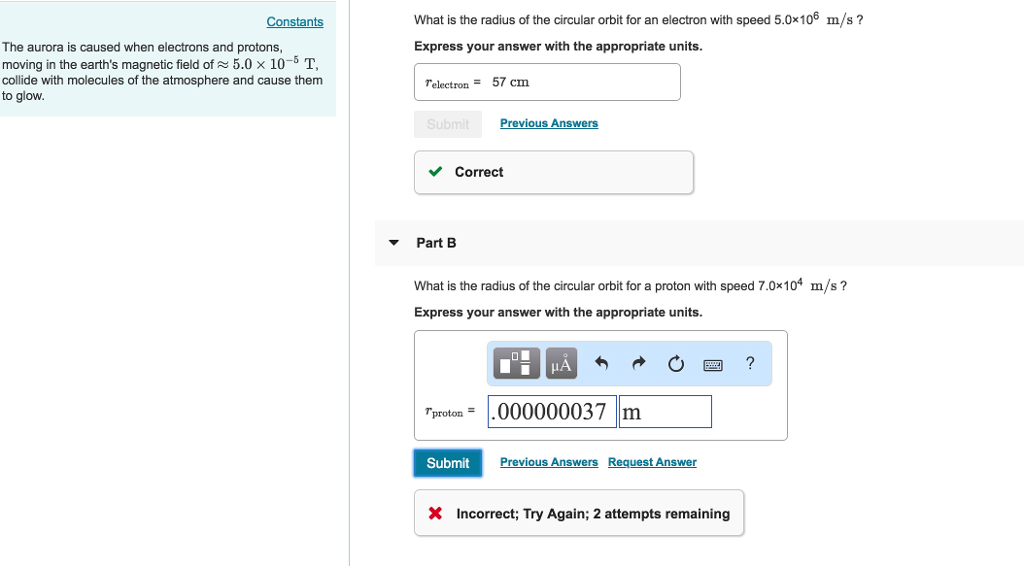1024x566 pixels.
Task: Open the Constants link
Action: (x=295, y=22)
